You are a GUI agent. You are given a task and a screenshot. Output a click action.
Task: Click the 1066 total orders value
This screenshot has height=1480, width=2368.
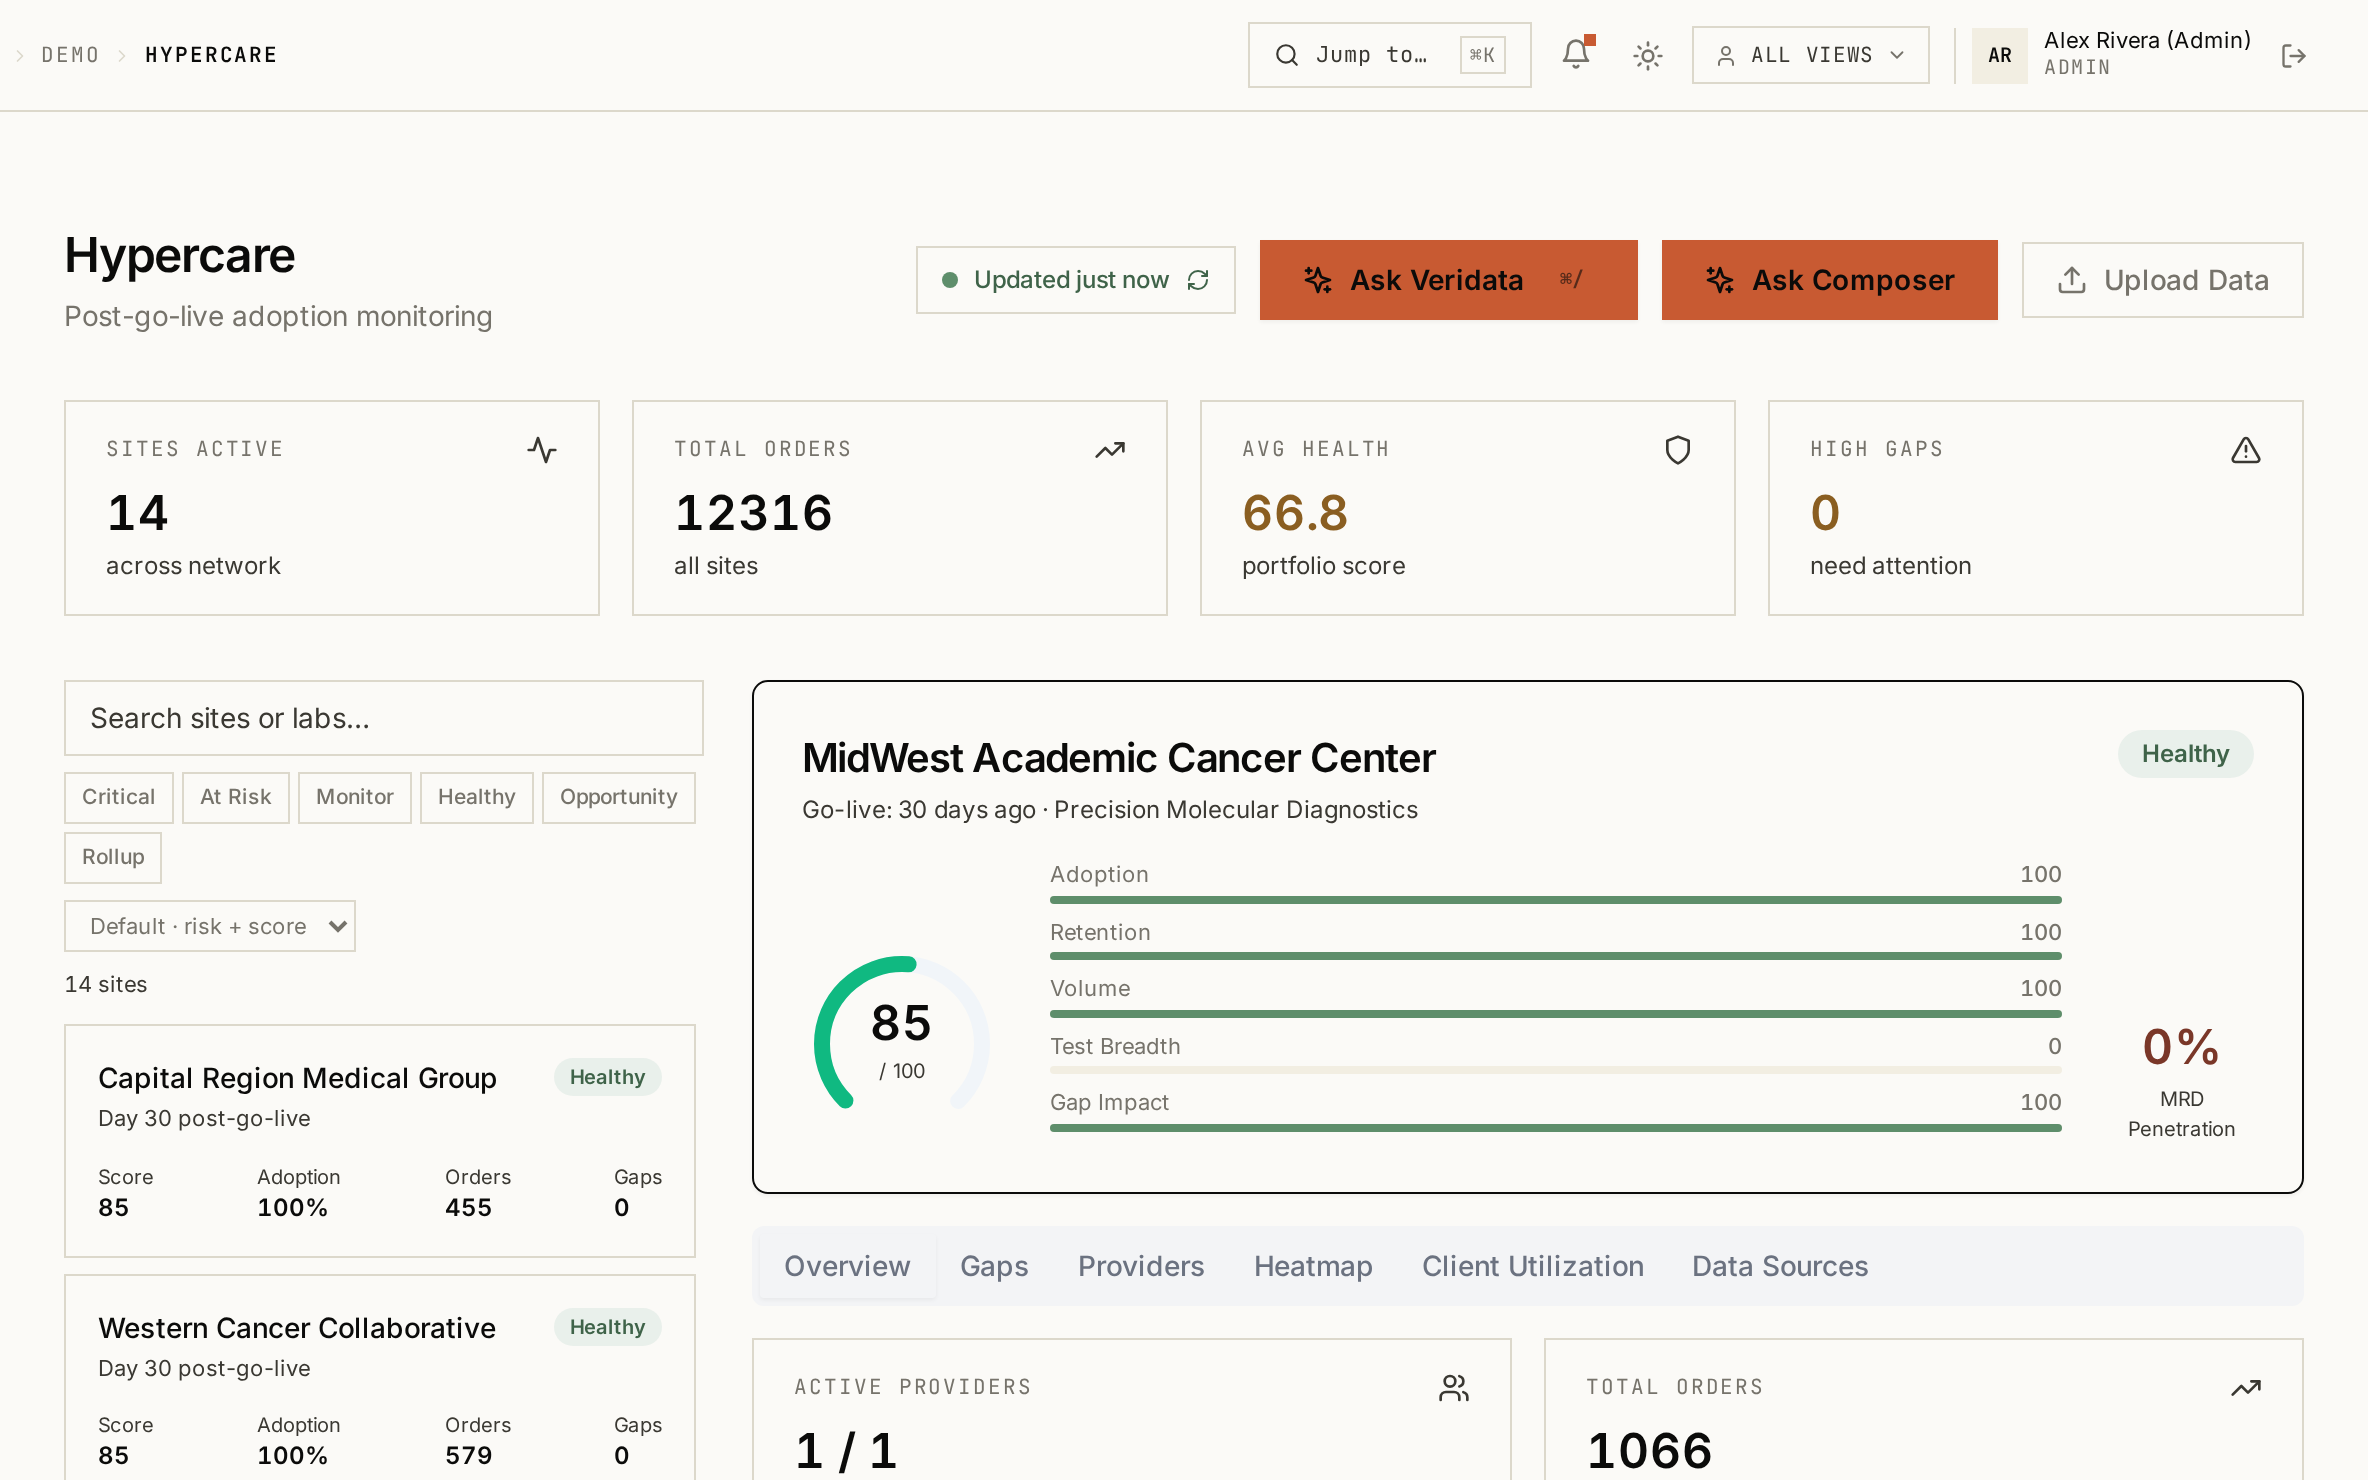tap(1650, 1450)
